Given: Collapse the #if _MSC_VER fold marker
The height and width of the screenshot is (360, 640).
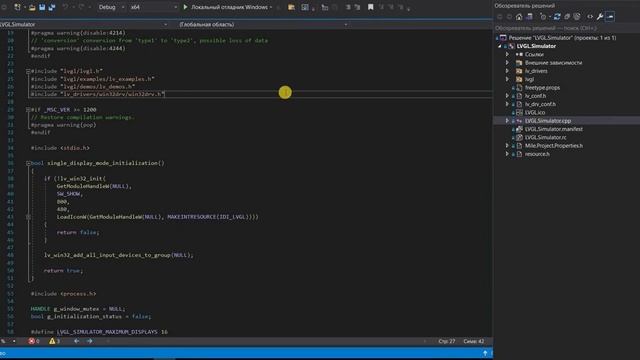Looking at the screenshot, I should coord(28,110).
